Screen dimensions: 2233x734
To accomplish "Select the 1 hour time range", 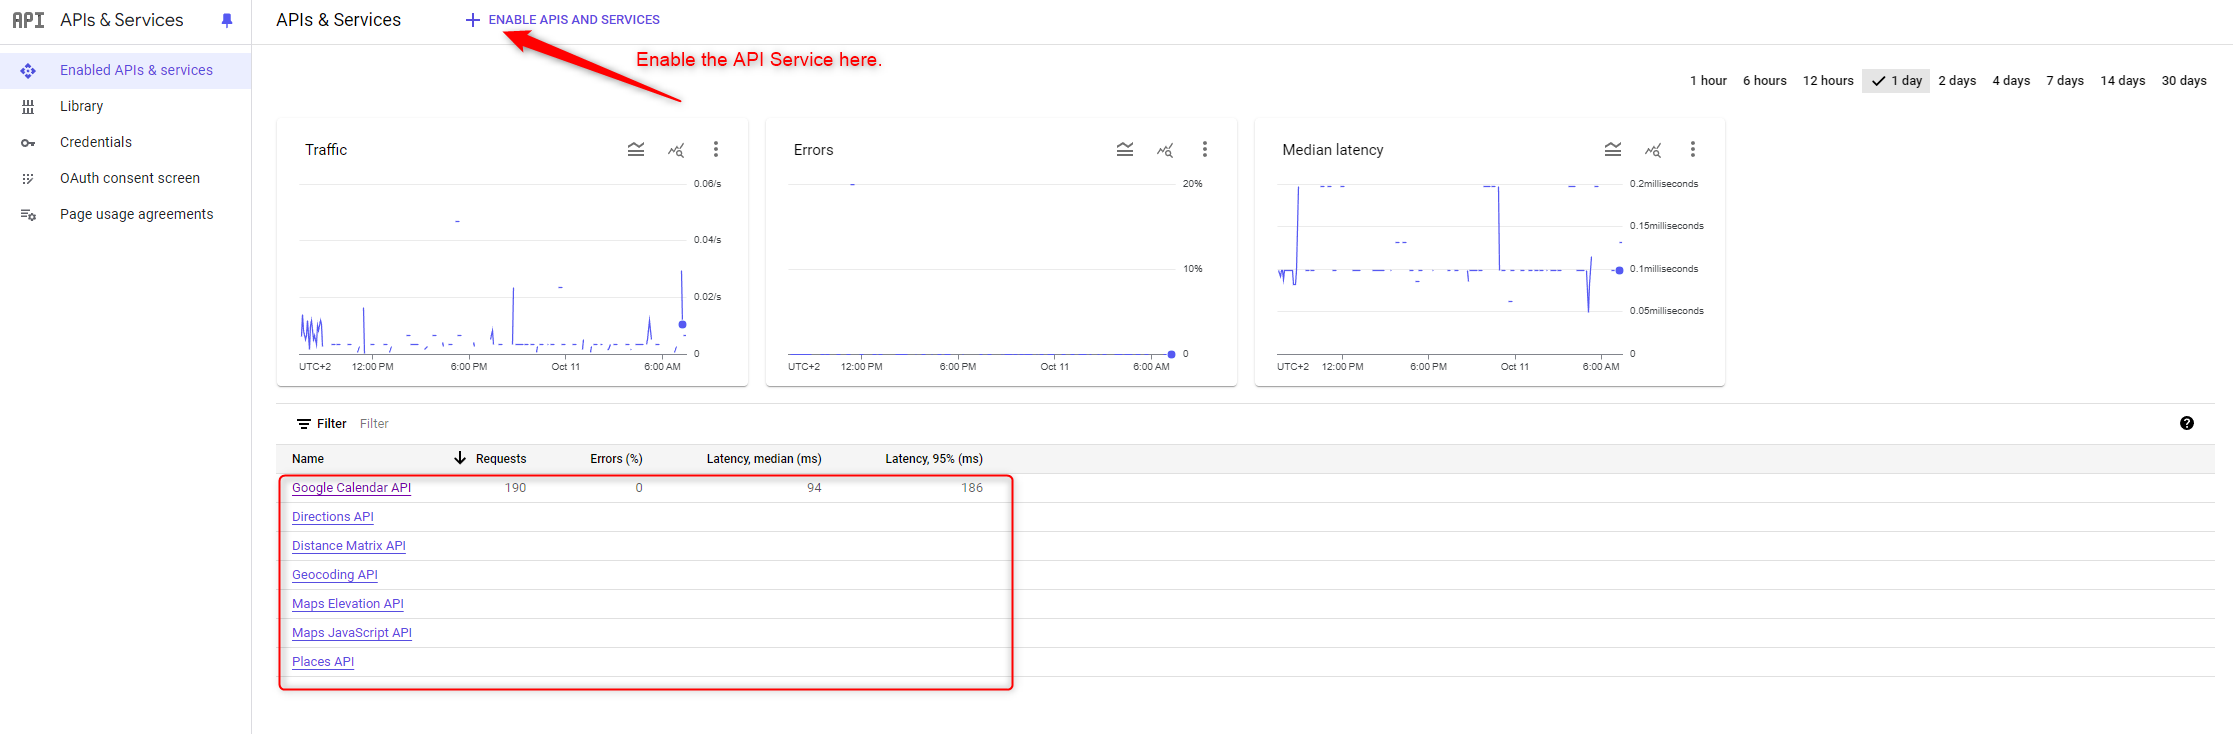I will coord(1708,81).
